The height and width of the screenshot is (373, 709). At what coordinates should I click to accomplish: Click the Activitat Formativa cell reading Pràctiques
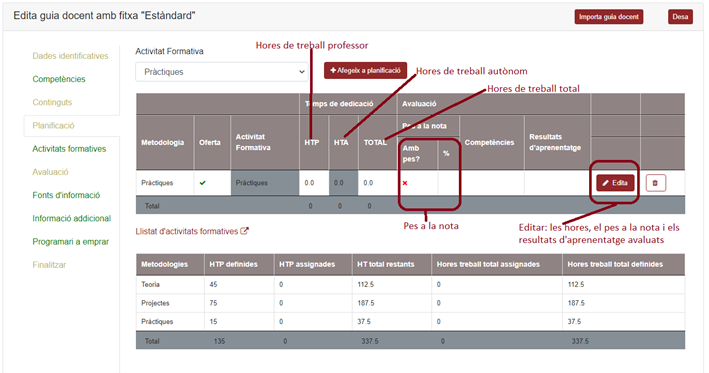pyautogui.click(x=265, y=183)
